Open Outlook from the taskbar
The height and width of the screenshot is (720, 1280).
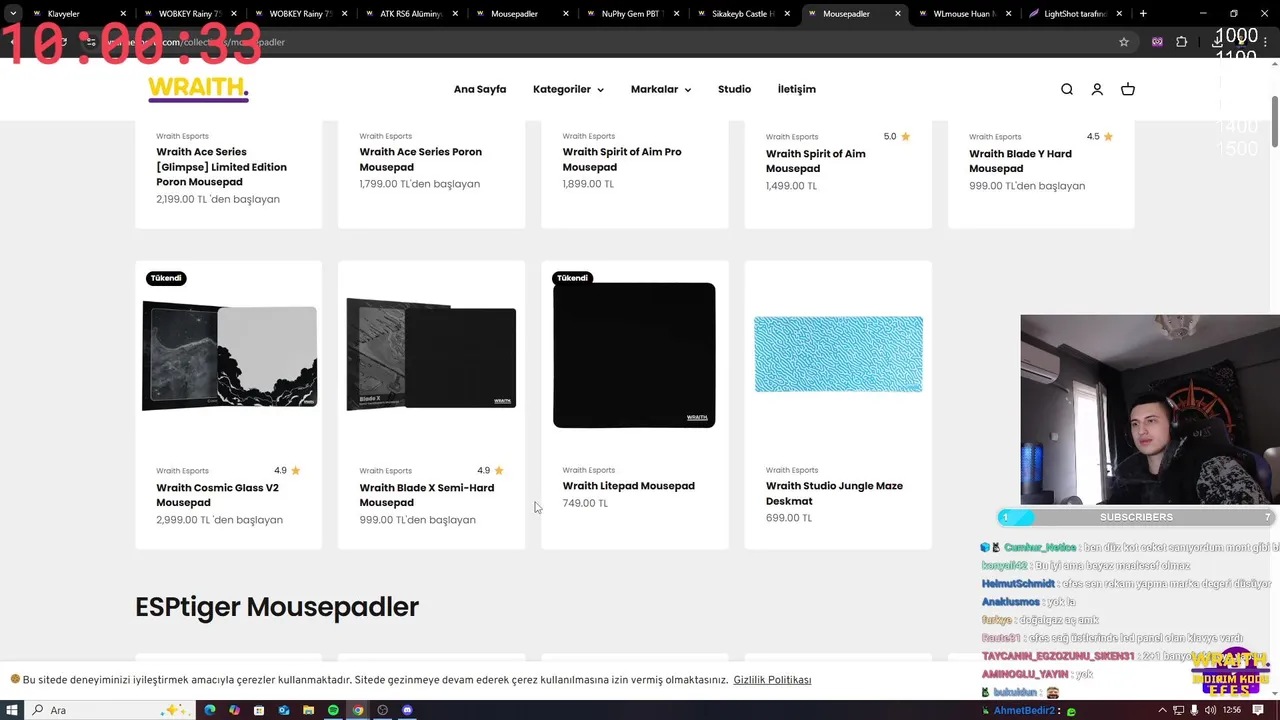coord(284,710)
